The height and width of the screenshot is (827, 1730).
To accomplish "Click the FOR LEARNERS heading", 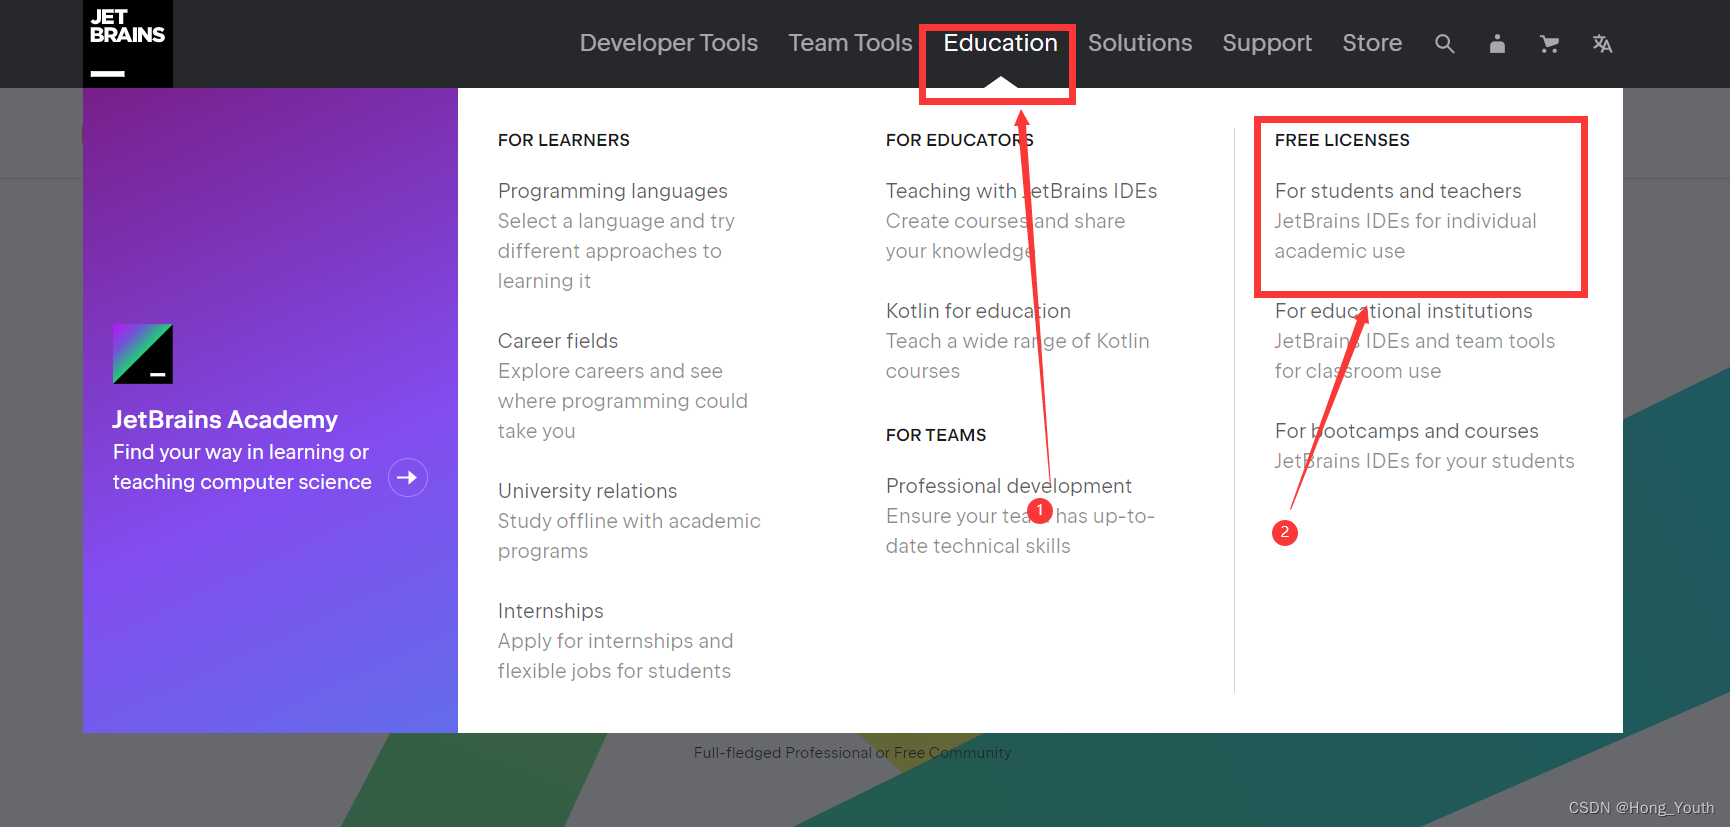I will pyautogui.click(x=564, y=140).
